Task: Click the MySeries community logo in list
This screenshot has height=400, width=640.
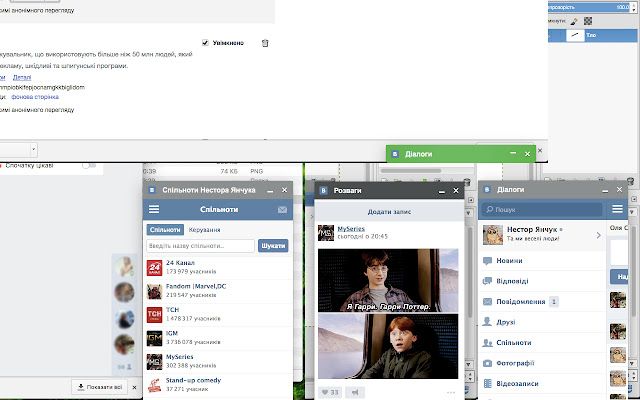Action: click(x=154, y=362)
